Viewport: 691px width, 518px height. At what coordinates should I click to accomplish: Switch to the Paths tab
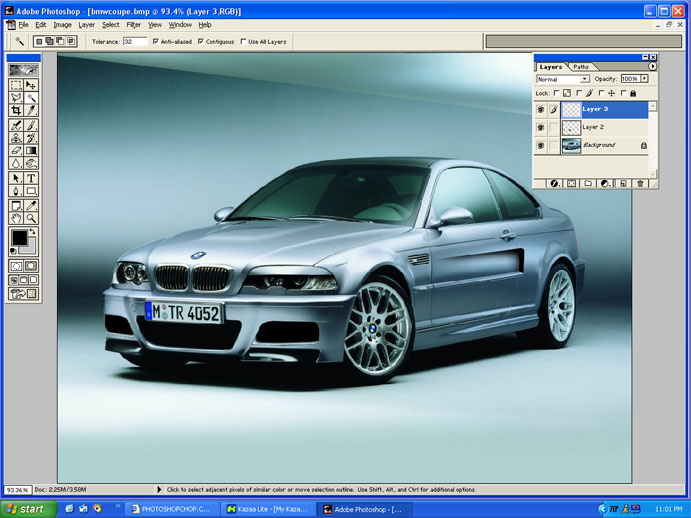(580, 66)
